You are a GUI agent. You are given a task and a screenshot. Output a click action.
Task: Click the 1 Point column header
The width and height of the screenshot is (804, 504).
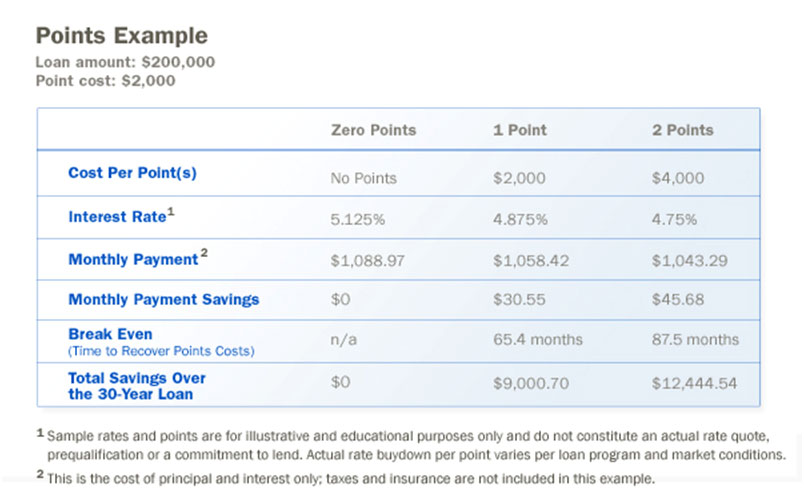pyautogui.click(x=520, y=130)
